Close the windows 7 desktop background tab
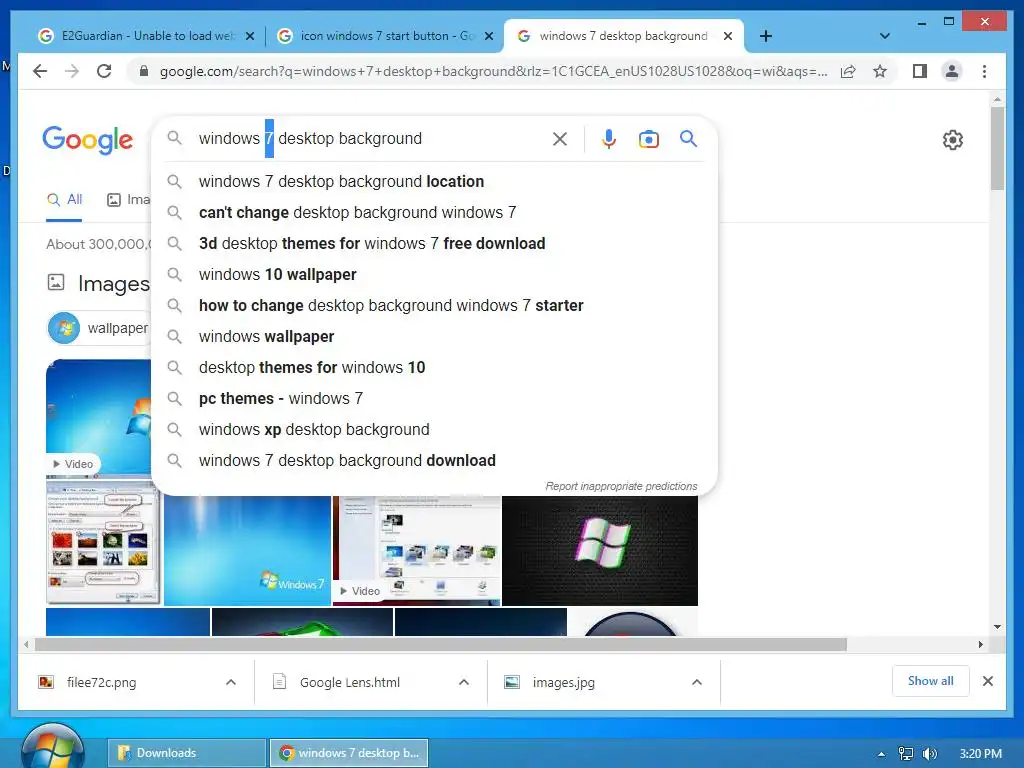The height and width of the screenshot is (768, 1024). click(728, 36)
